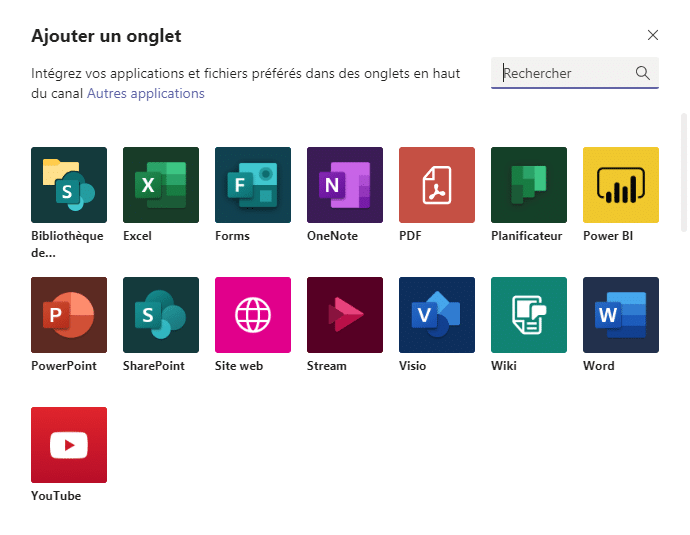This screenshot has height=535, width=690.
Task: Click the SharePoint label text
Action: click(x=154, y=366)
